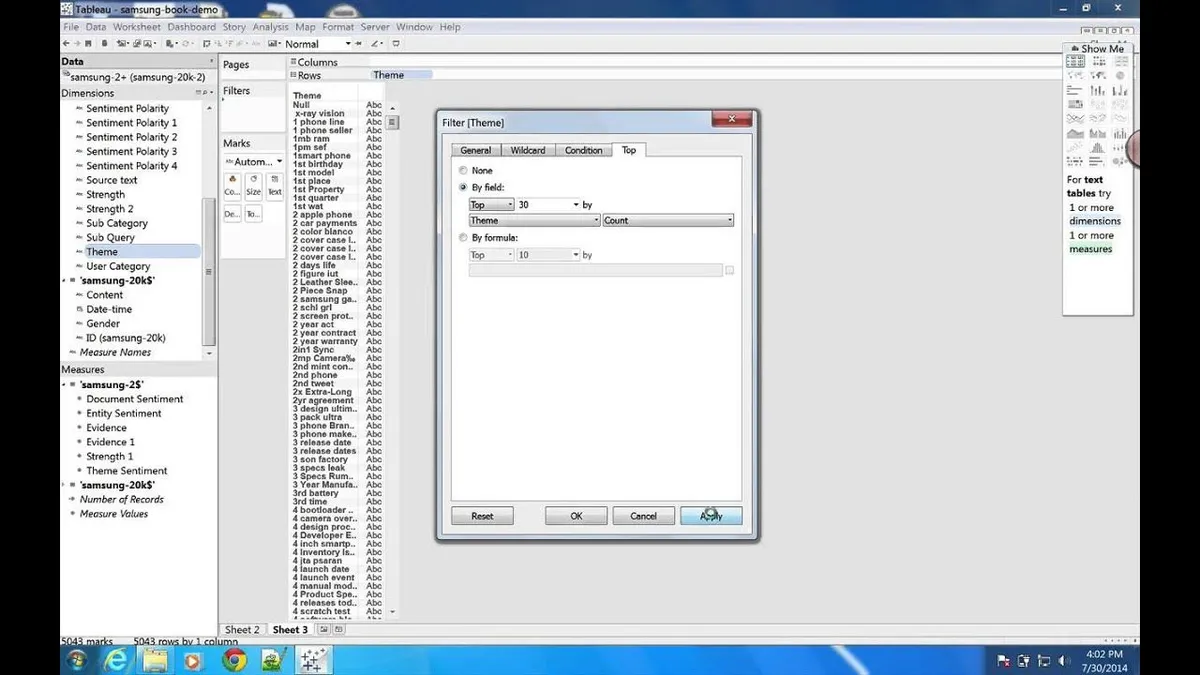This screenshot has width=1200, height=675.
Task: Click OK in the filter dialog
Action: (x=576, y=516)
